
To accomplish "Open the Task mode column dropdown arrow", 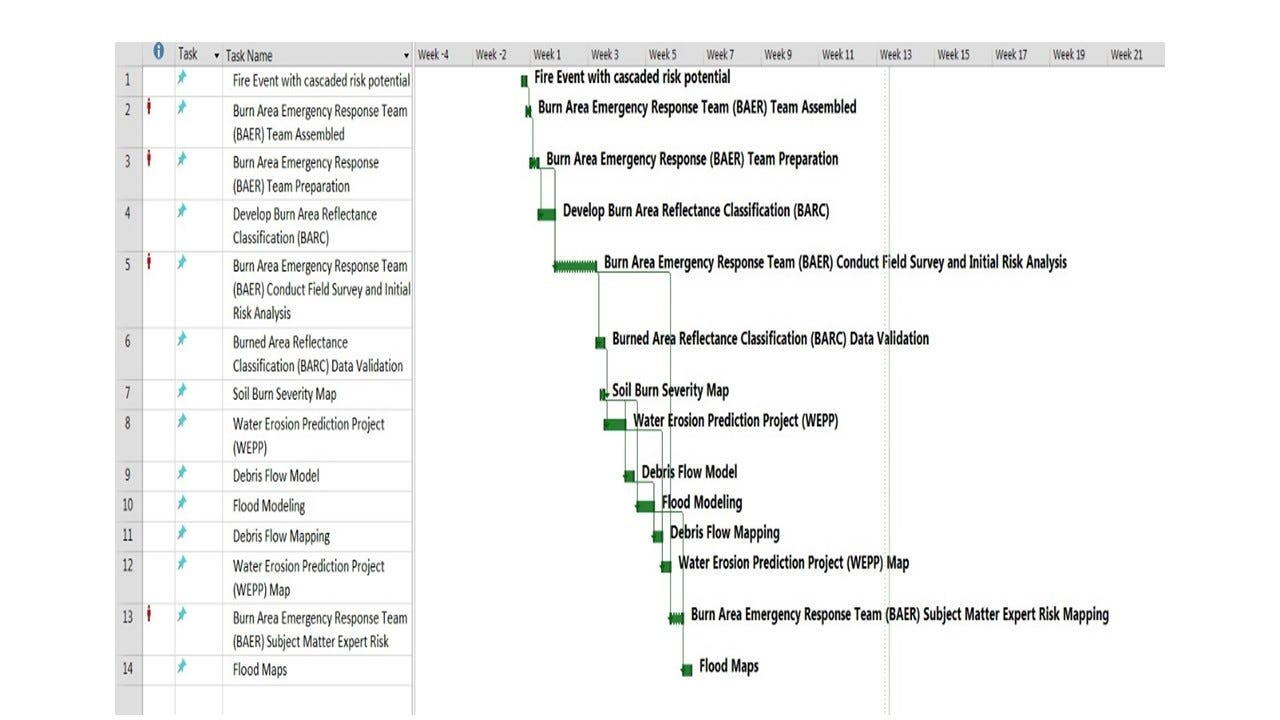I will pos(217,56).
